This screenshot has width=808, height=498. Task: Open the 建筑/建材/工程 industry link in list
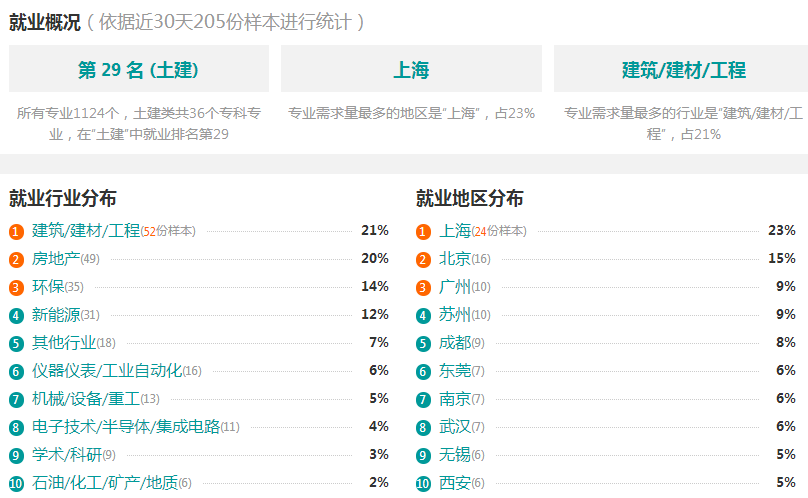[86, 230]
